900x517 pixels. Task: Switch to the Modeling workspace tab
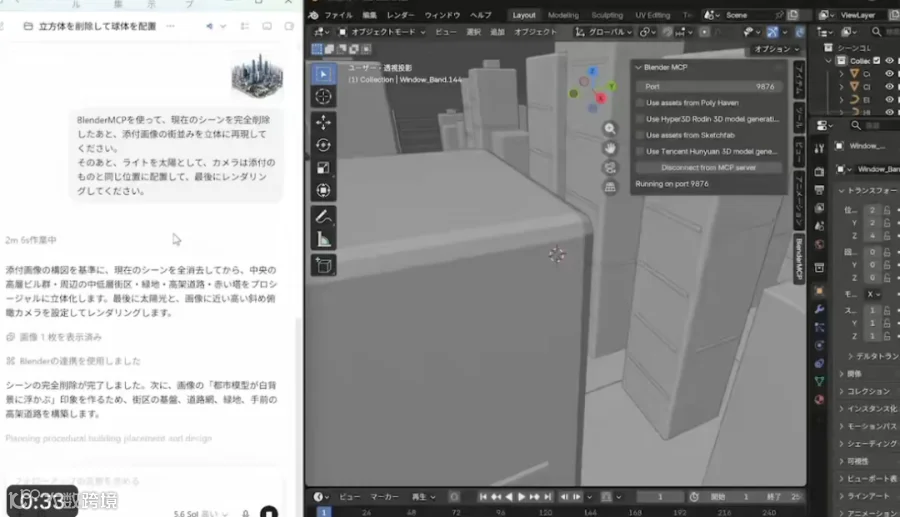coord(563,15)
